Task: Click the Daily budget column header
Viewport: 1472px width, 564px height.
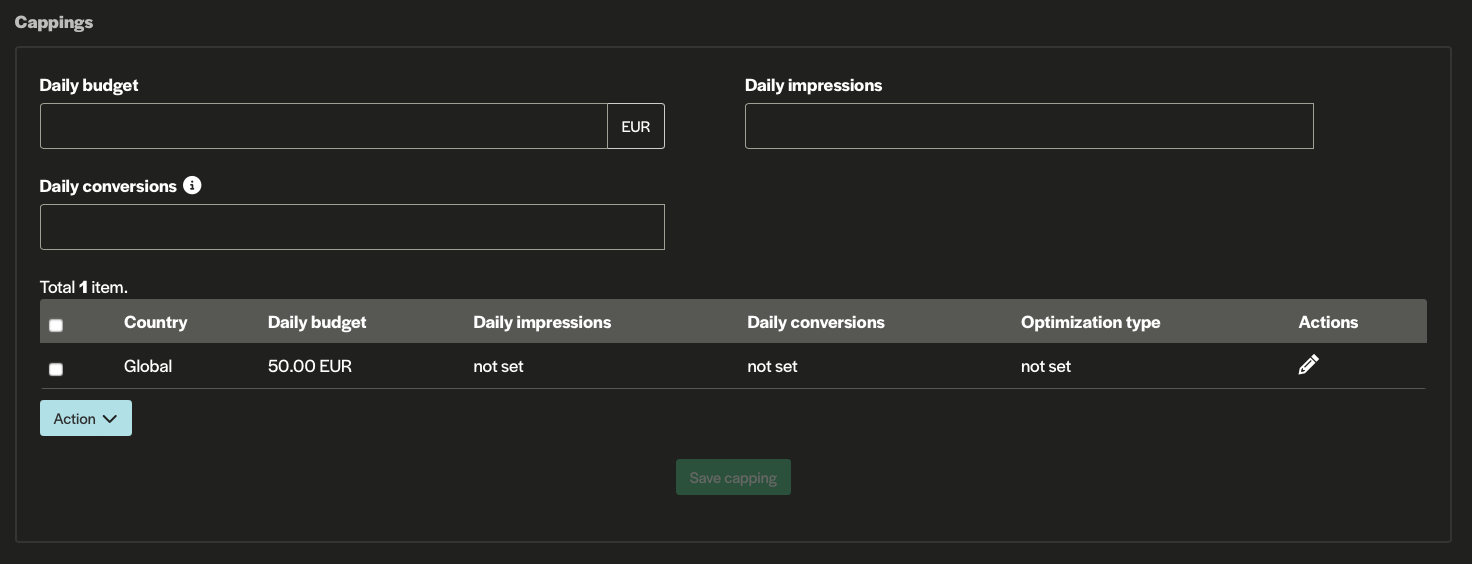Action: [x=317, y=322]
